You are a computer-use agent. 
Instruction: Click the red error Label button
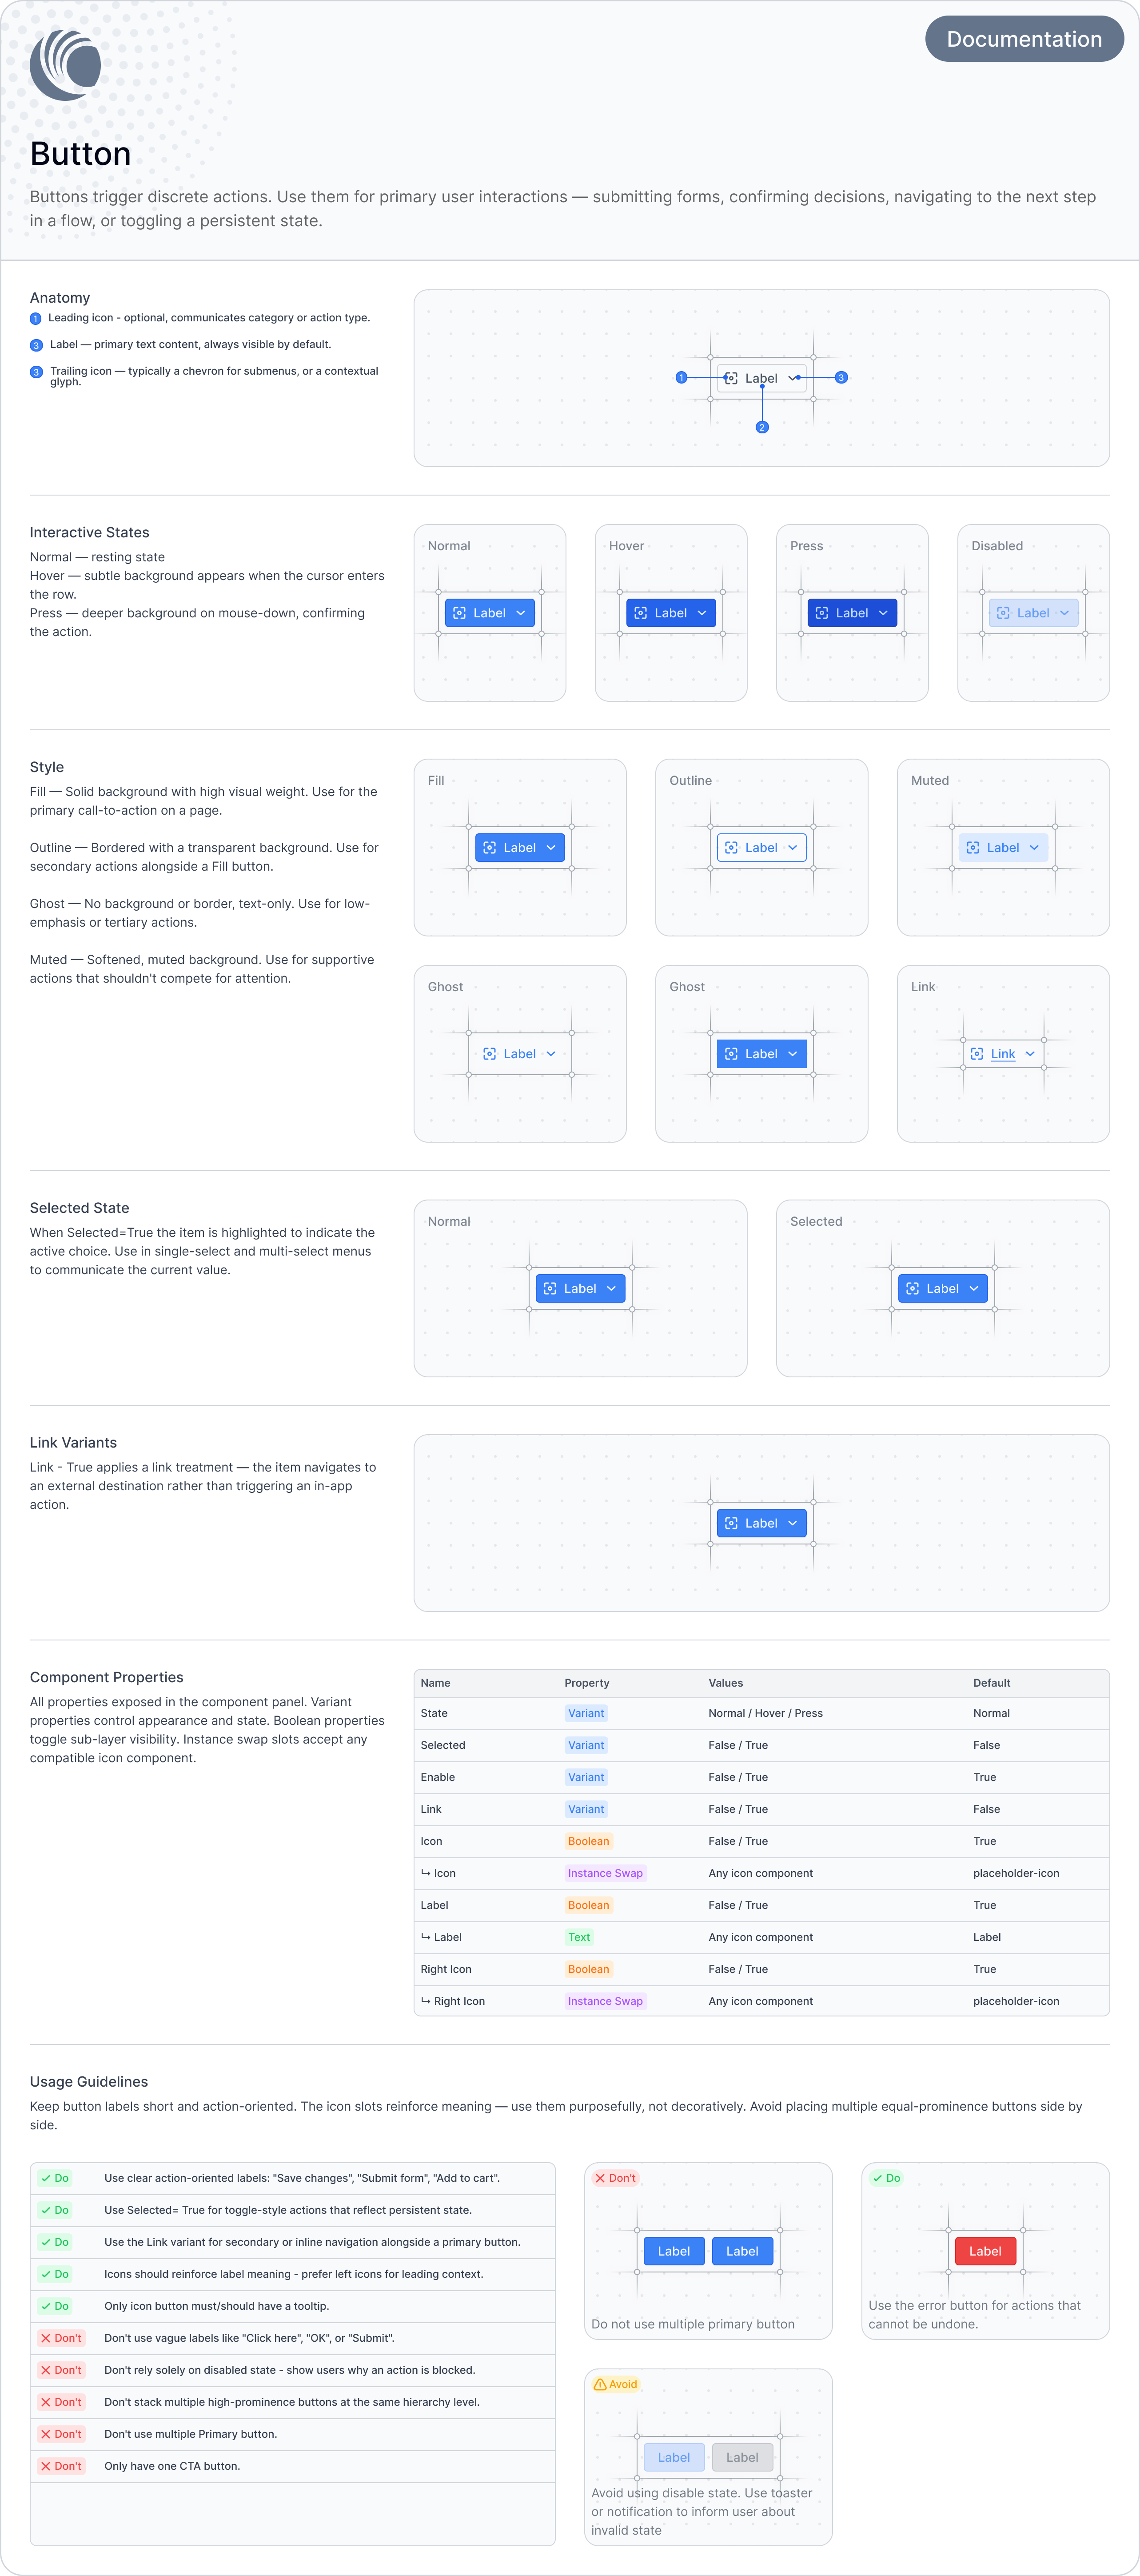[x=985, y=2251]
